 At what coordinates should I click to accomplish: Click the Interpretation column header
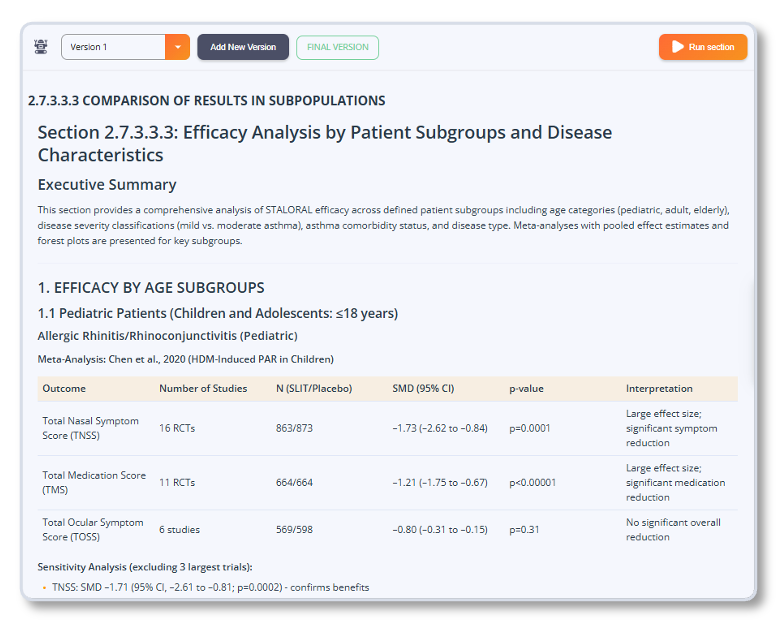click(x=659, y=389)
